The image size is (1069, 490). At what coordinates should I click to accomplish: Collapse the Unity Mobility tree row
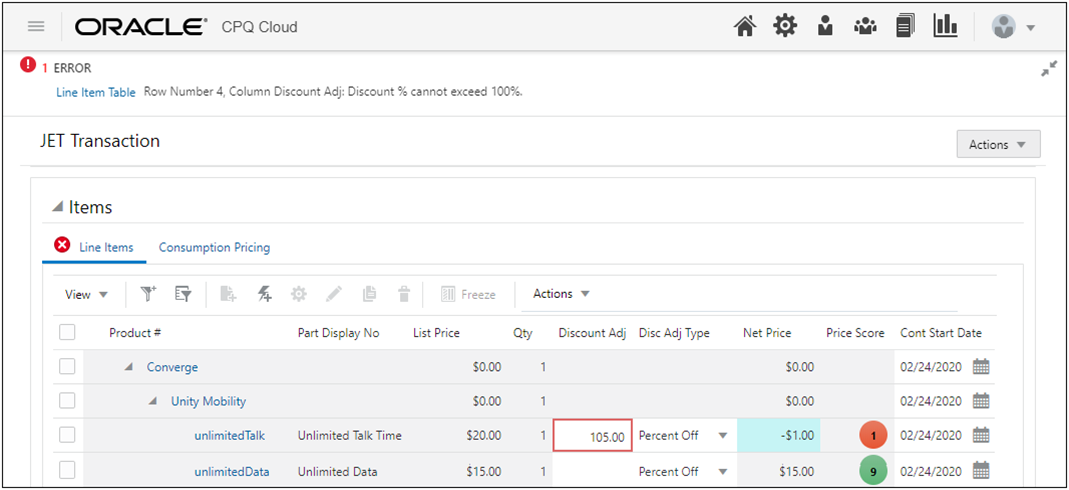coord(153,401)
